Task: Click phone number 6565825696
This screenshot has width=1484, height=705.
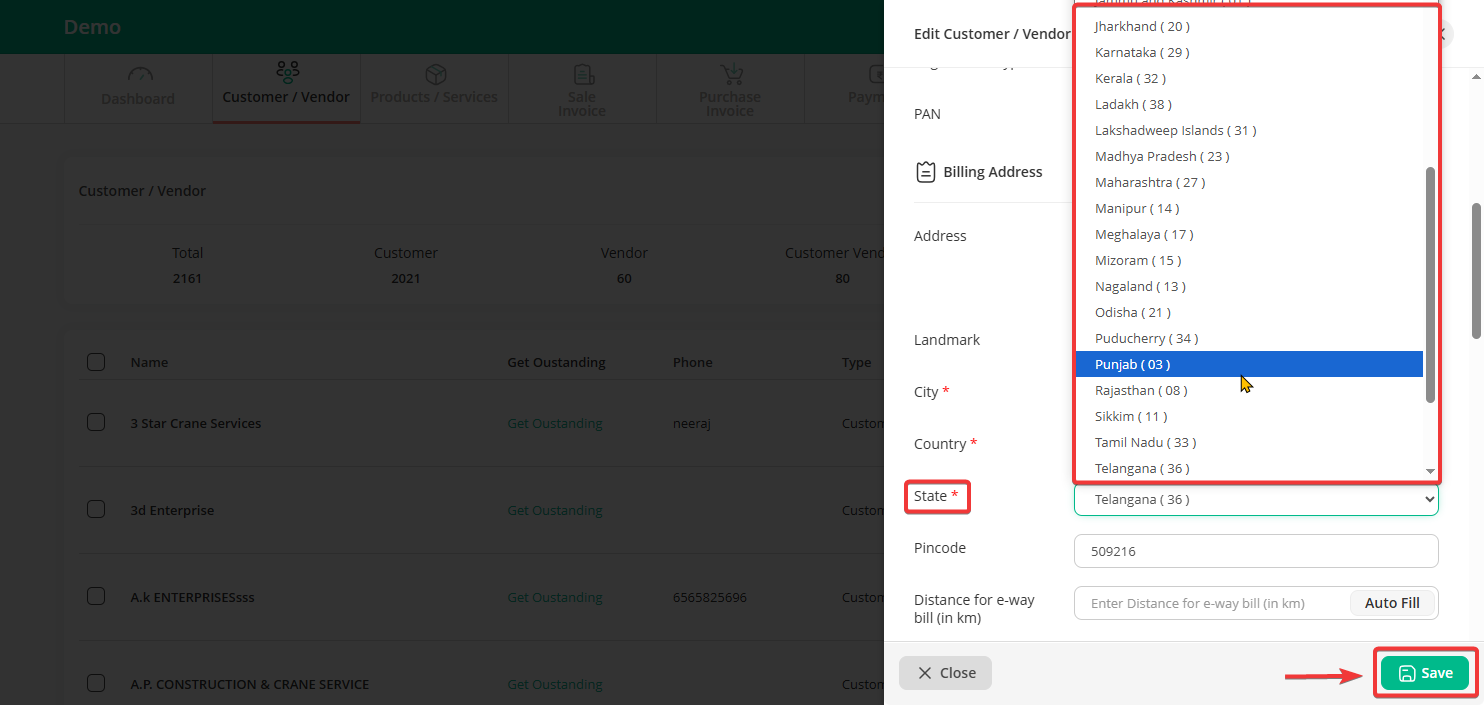Action: coord(710,597)
